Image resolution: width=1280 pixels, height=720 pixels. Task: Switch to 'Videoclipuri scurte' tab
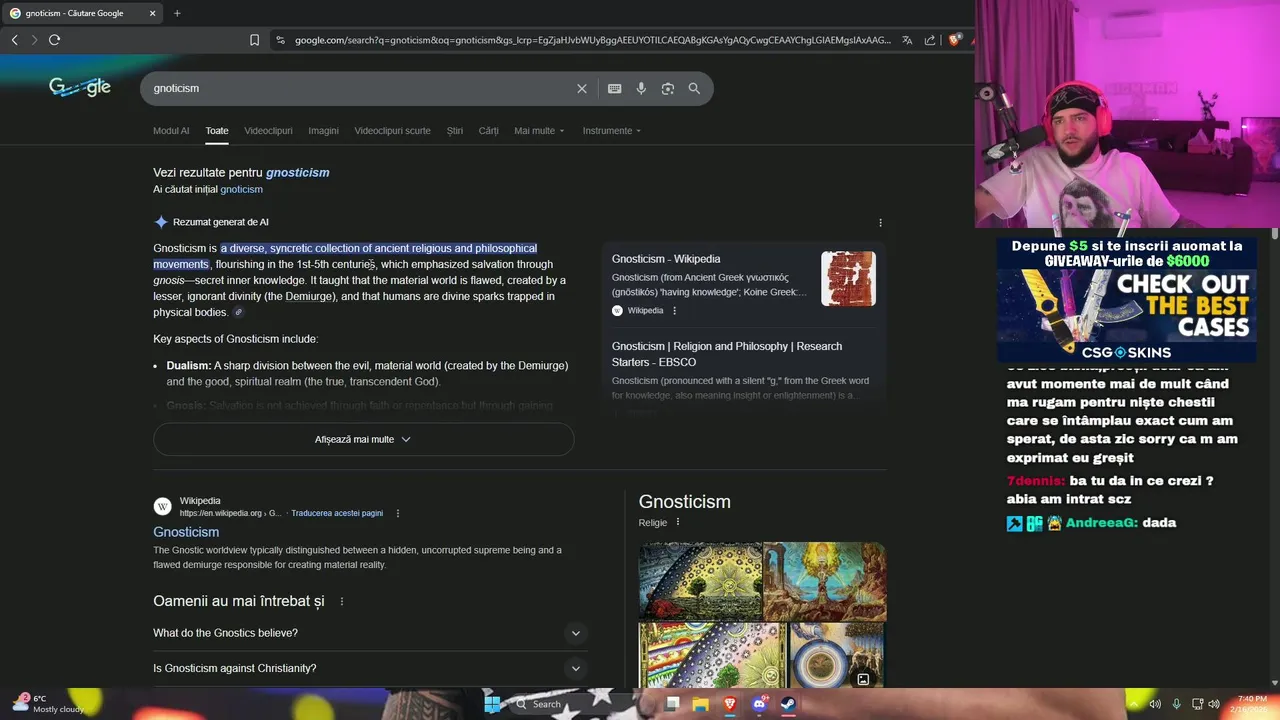pyautogui.click(x=392, y=131)
